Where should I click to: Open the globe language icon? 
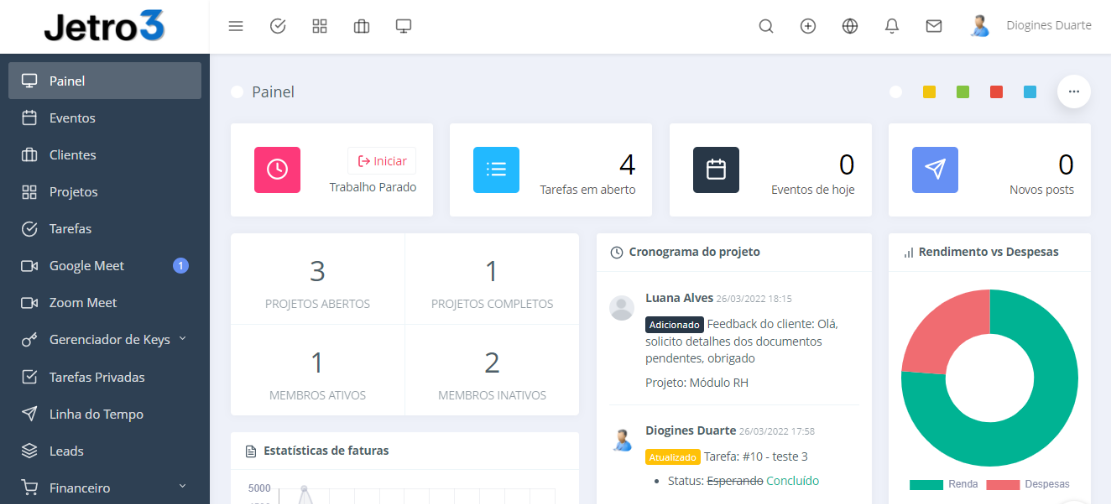[850, 26]
